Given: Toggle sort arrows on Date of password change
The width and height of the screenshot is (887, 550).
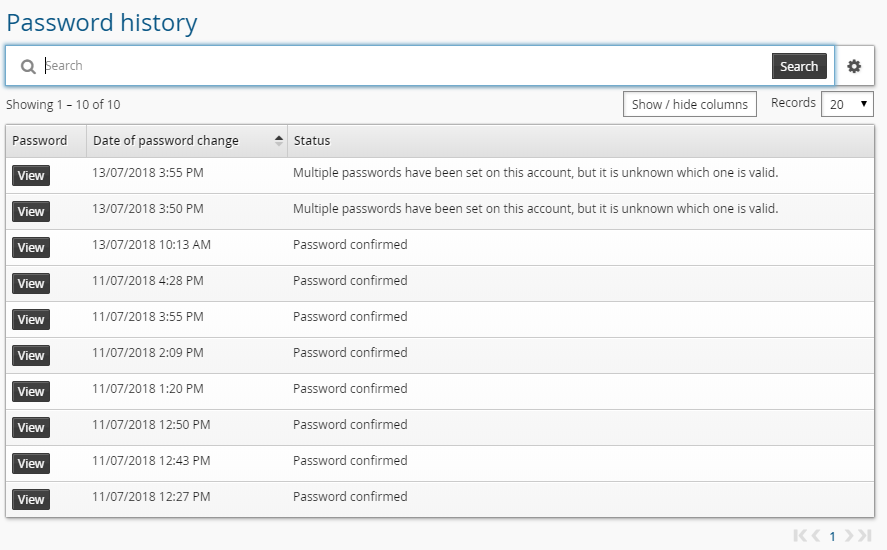Looking at the screenshot, I should tap(278, 141).
